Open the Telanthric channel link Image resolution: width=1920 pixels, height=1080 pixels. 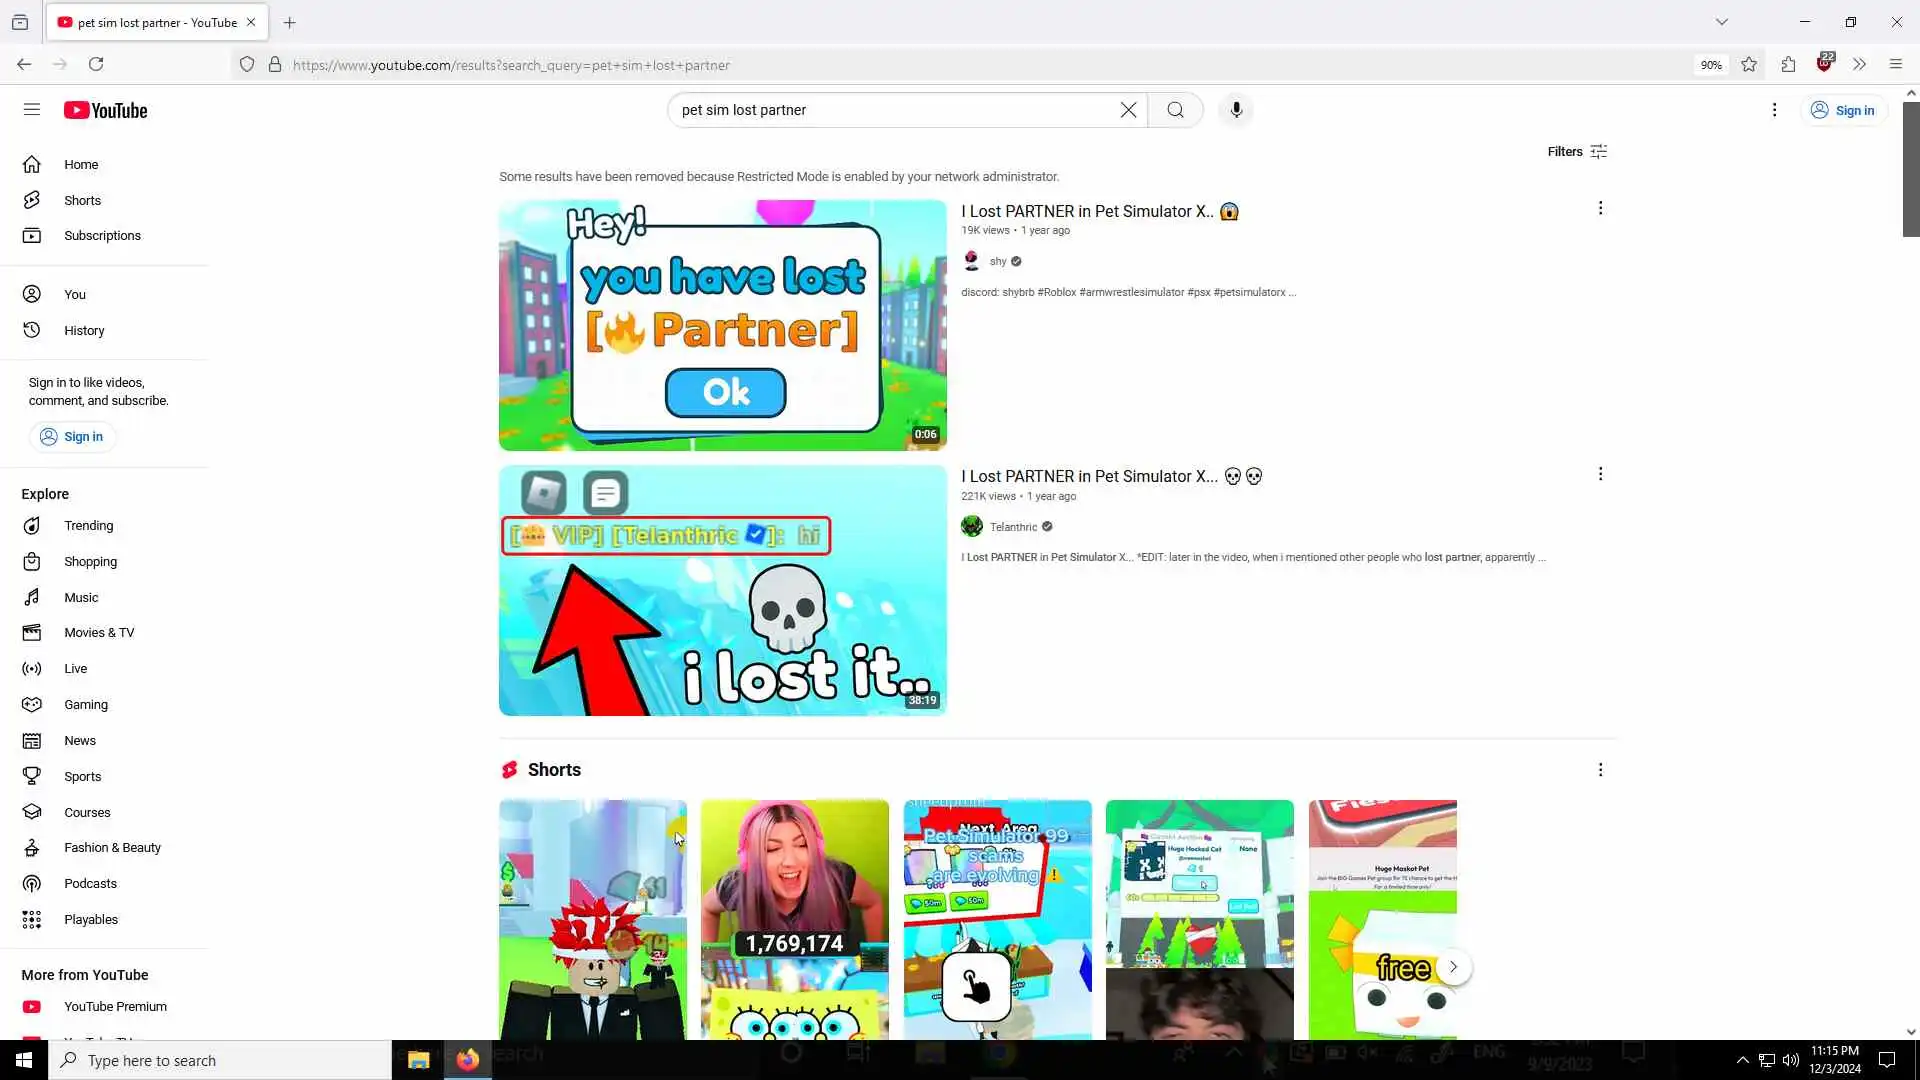[x=1013, y=527]
